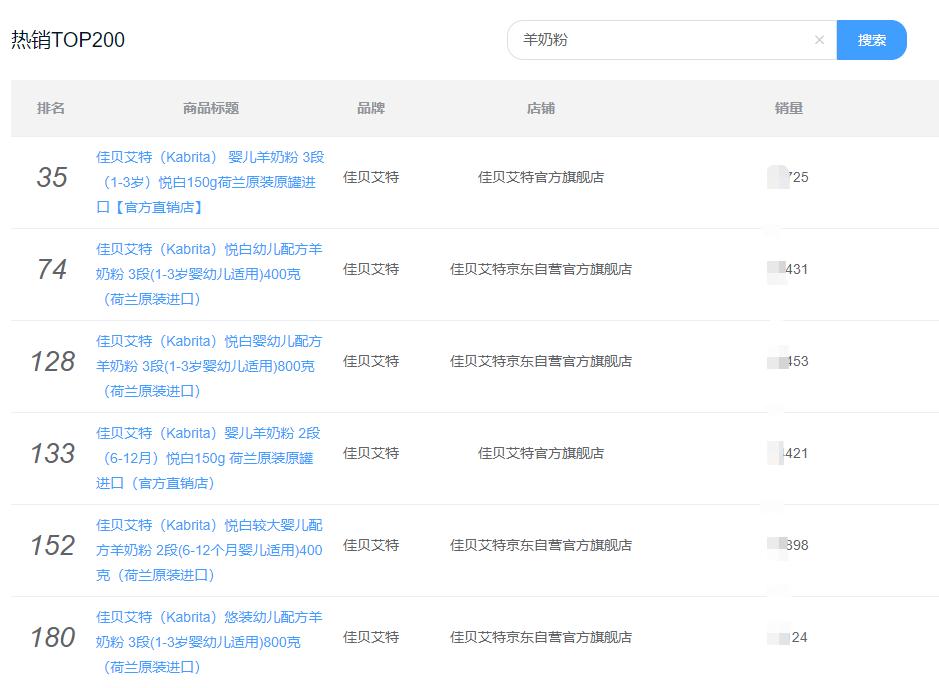Select the rank number 74 cell
939x688 pixels.
52,269
